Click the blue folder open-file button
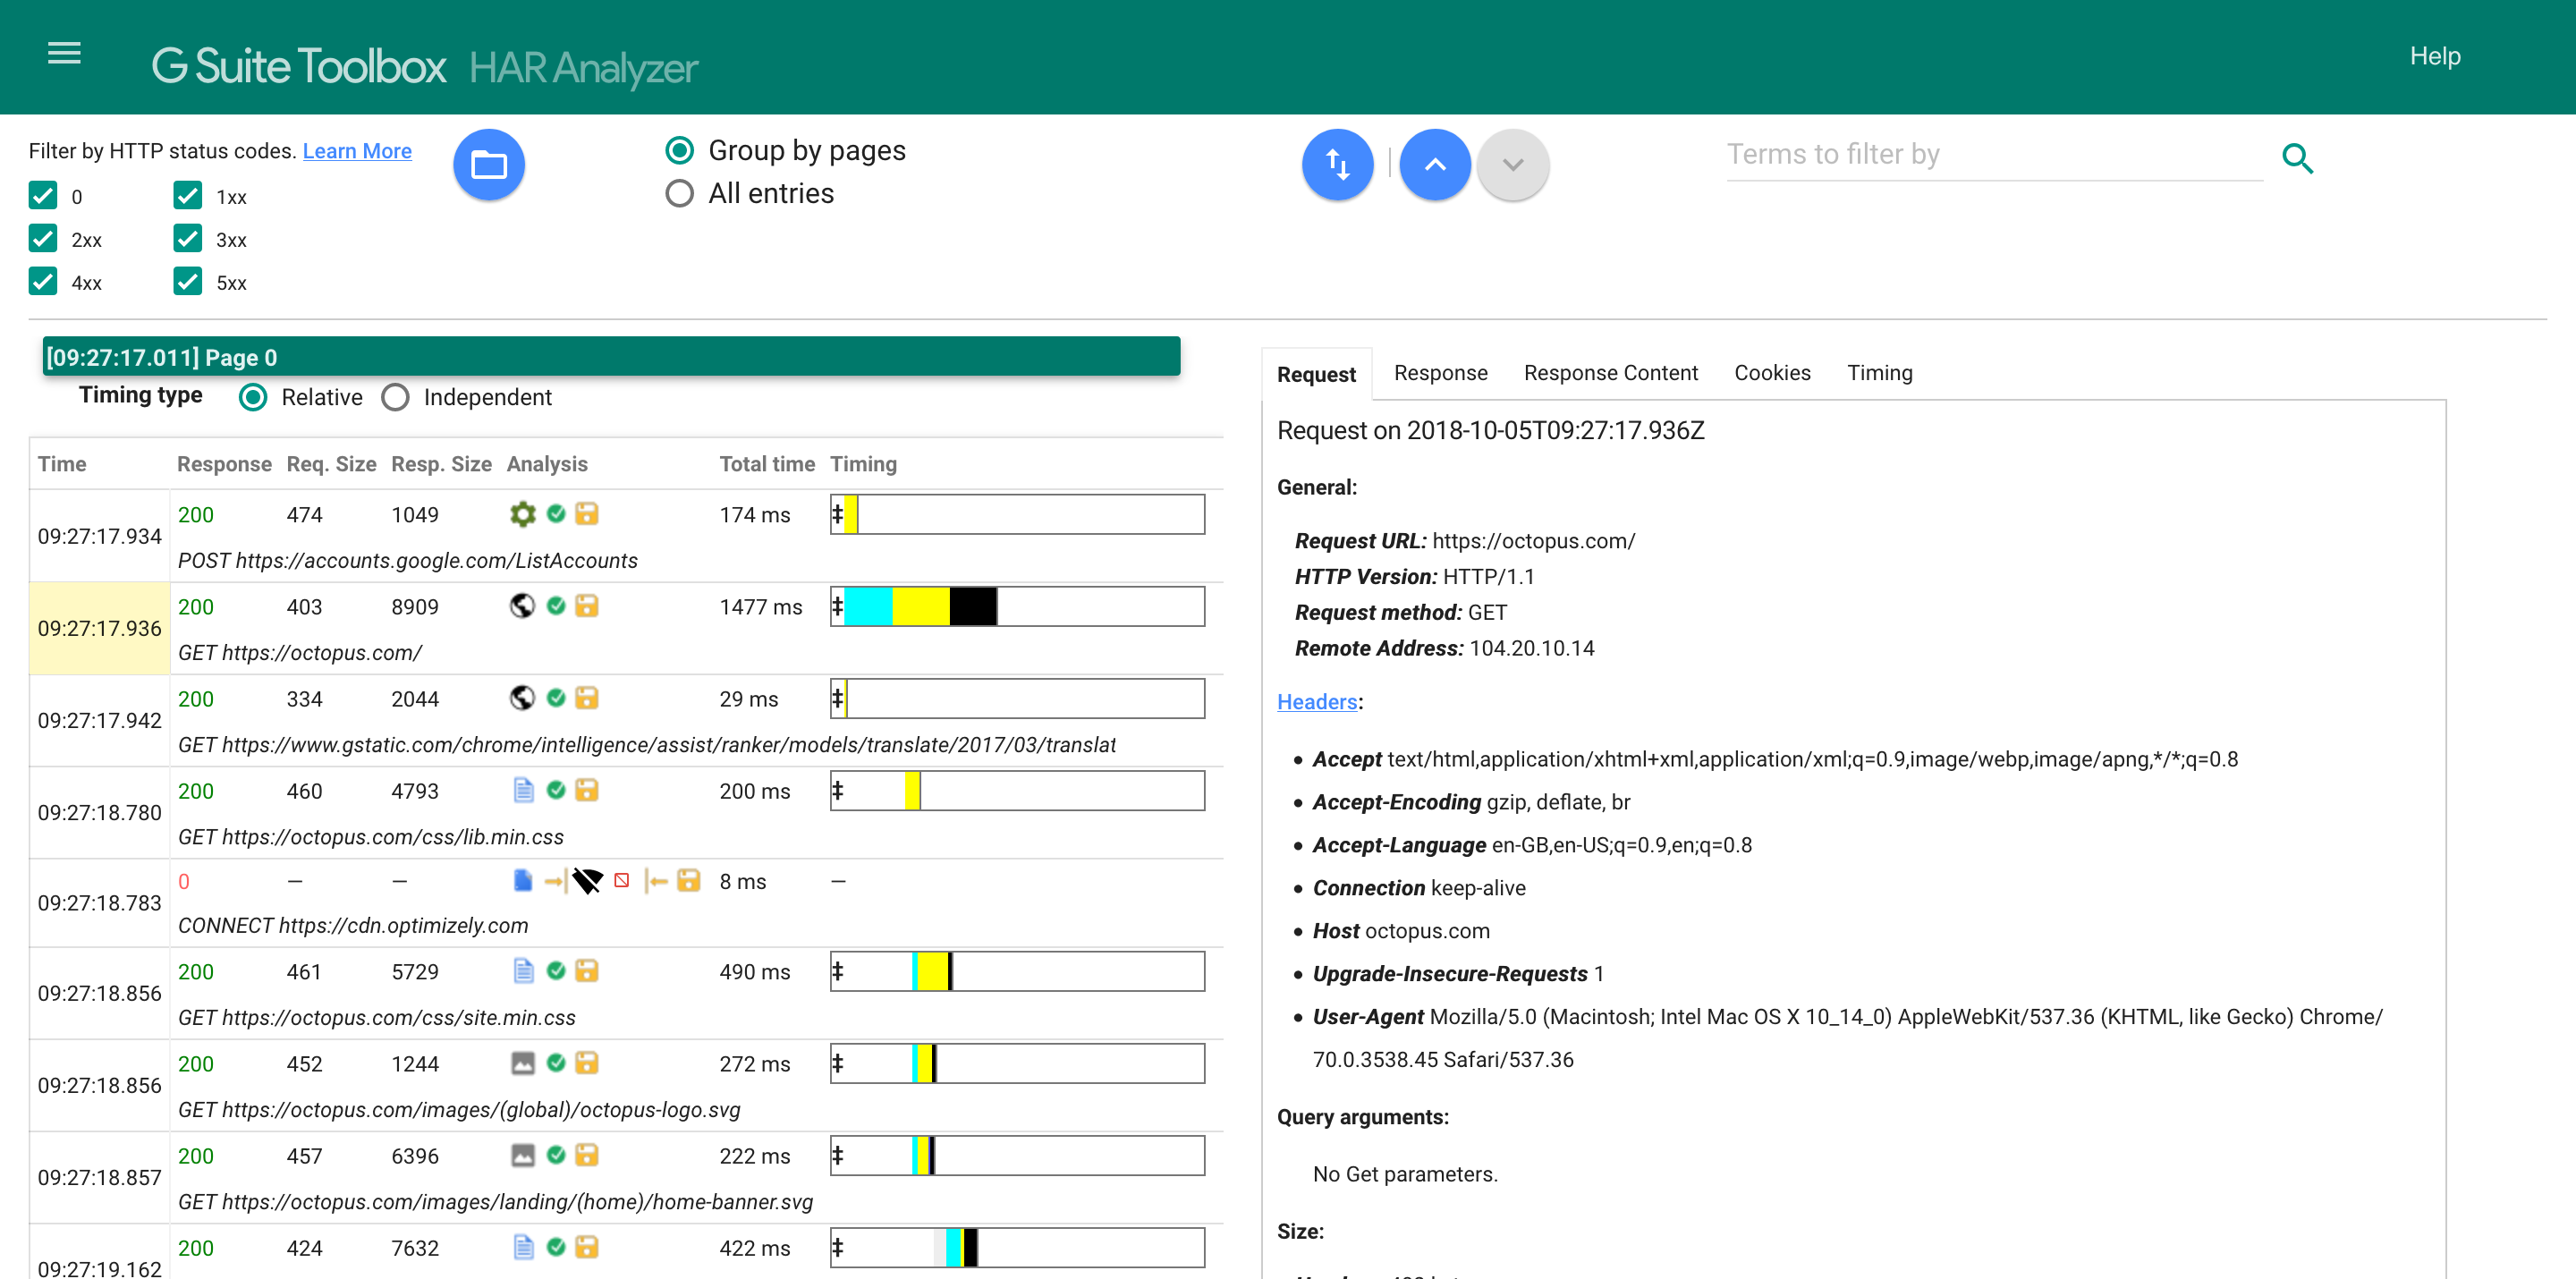The height and width of the screenshot is (1279, 2576). [488, 164]
